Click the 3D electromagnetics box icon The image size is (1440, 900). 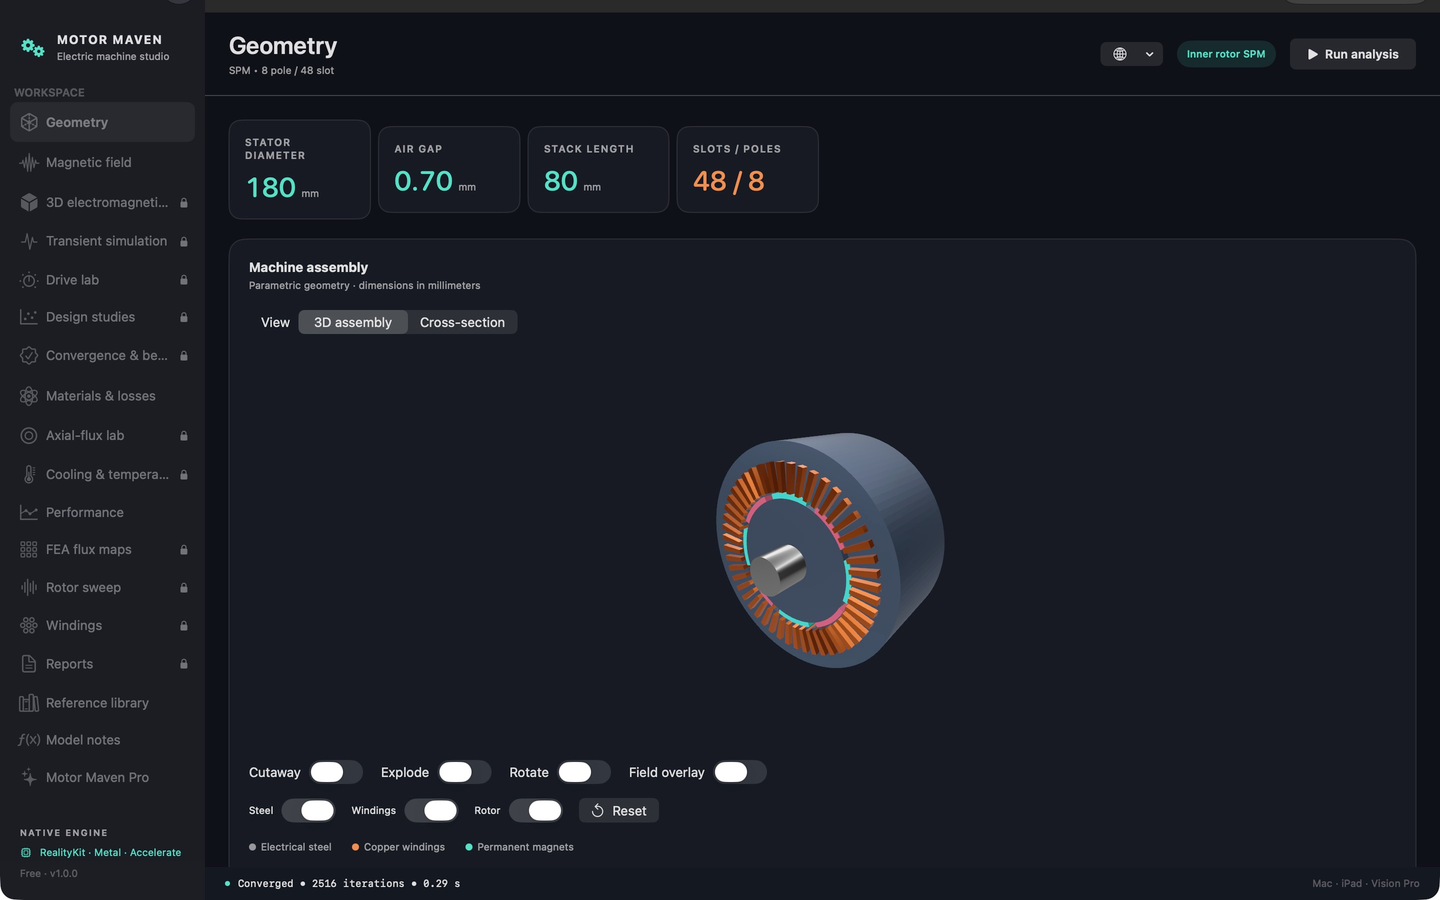pyautogui.click(x=29, y=202)
